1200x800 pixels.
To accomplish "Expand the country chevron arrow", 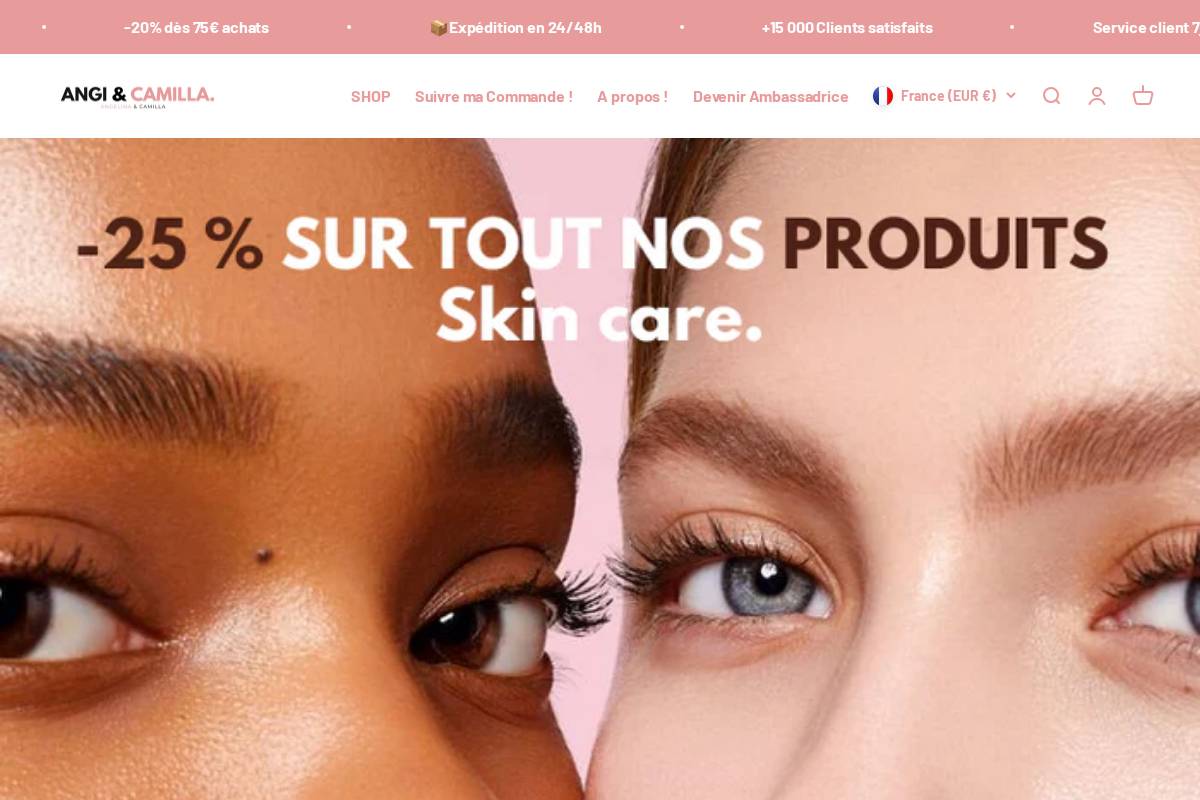I will click(1010, 96).
